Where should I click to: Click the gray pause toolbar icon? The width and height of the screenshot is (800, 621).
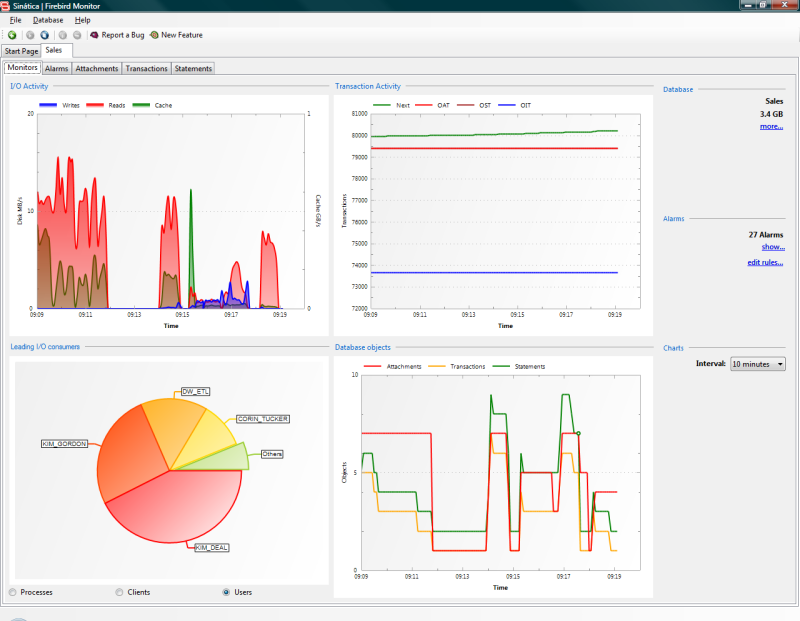[x=63, y=35]
